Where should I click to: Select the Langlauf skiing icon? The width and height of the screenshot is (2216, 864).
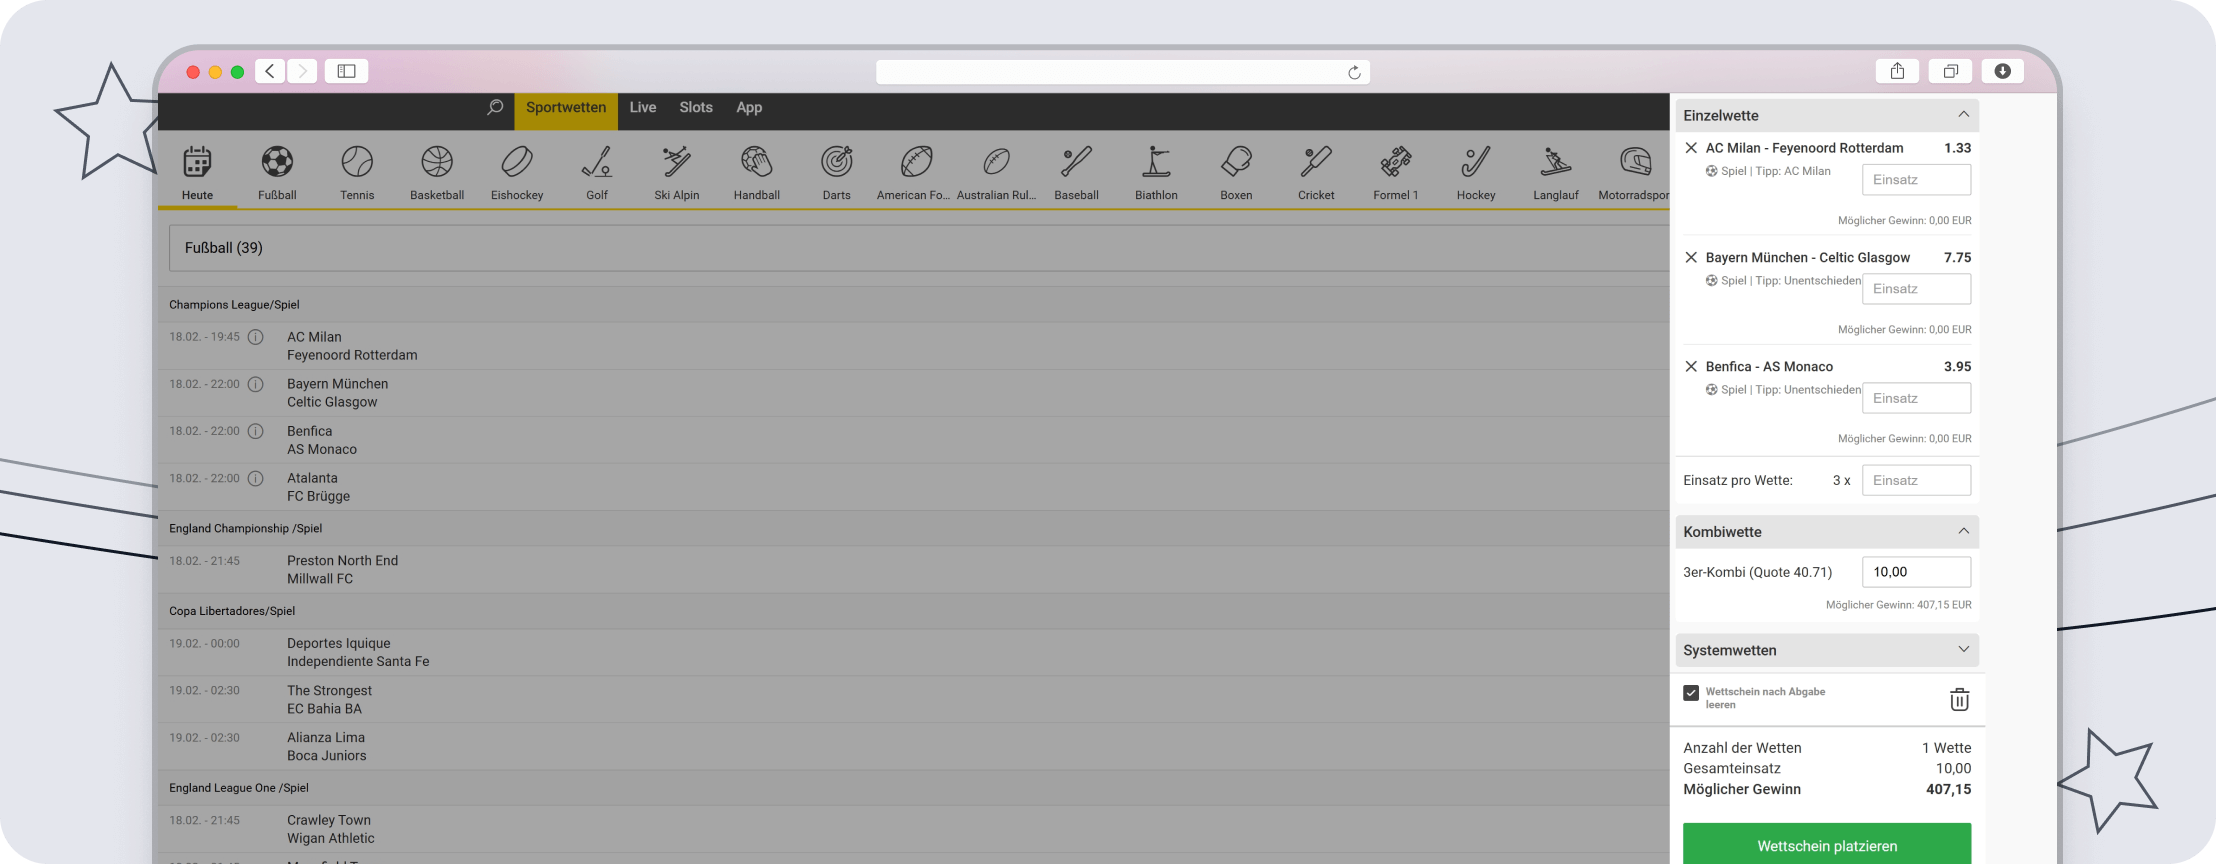pyautogui.click(x=1556, y=162)
